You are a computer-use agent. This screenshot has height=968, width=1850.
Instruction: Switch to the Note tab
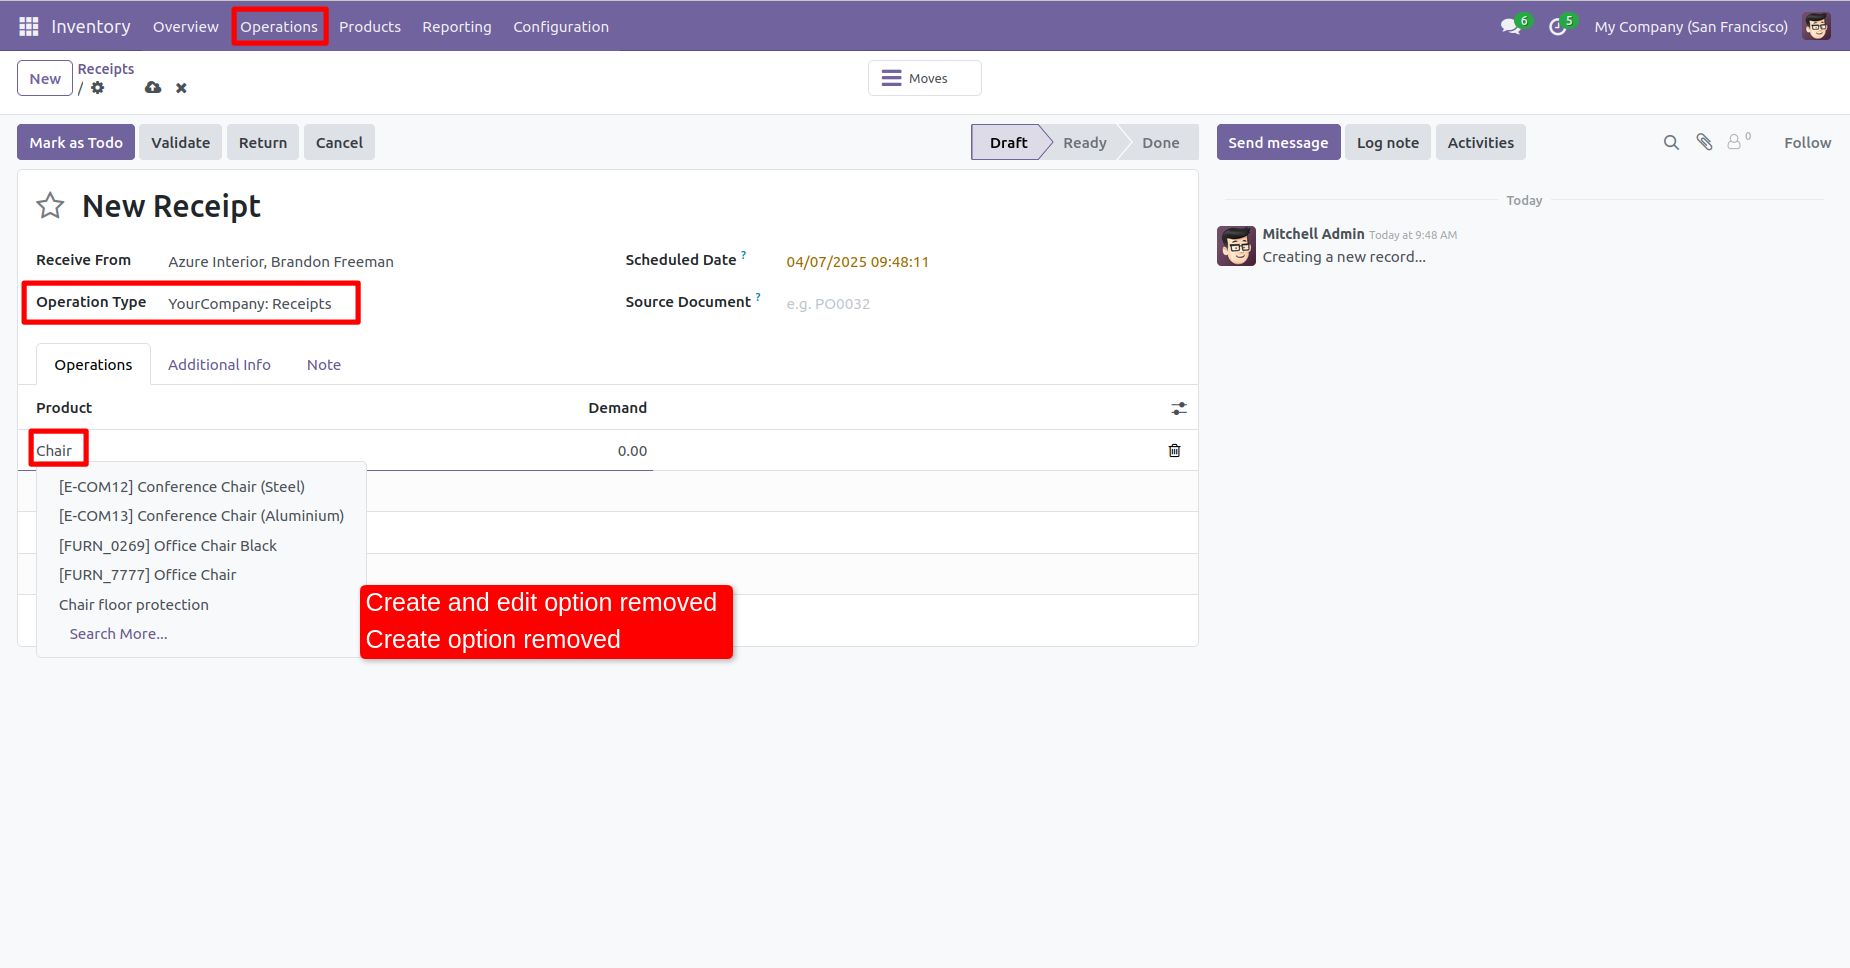(x=324, y=365)
